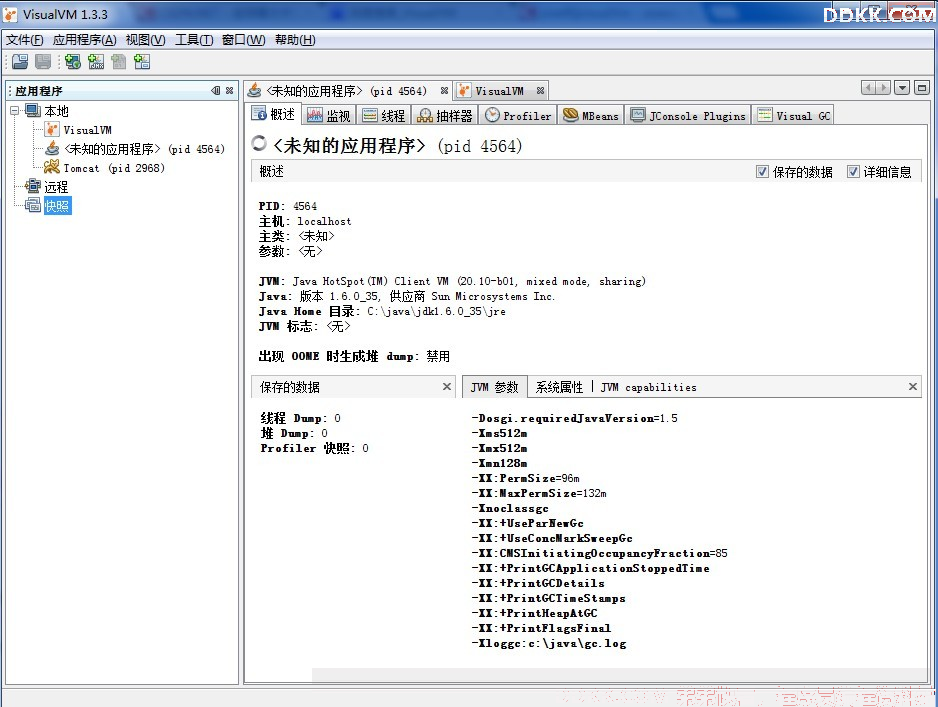938x707 pixels.
Task: Click the 线程 Dump: 0 line
Action: point(300,418)
